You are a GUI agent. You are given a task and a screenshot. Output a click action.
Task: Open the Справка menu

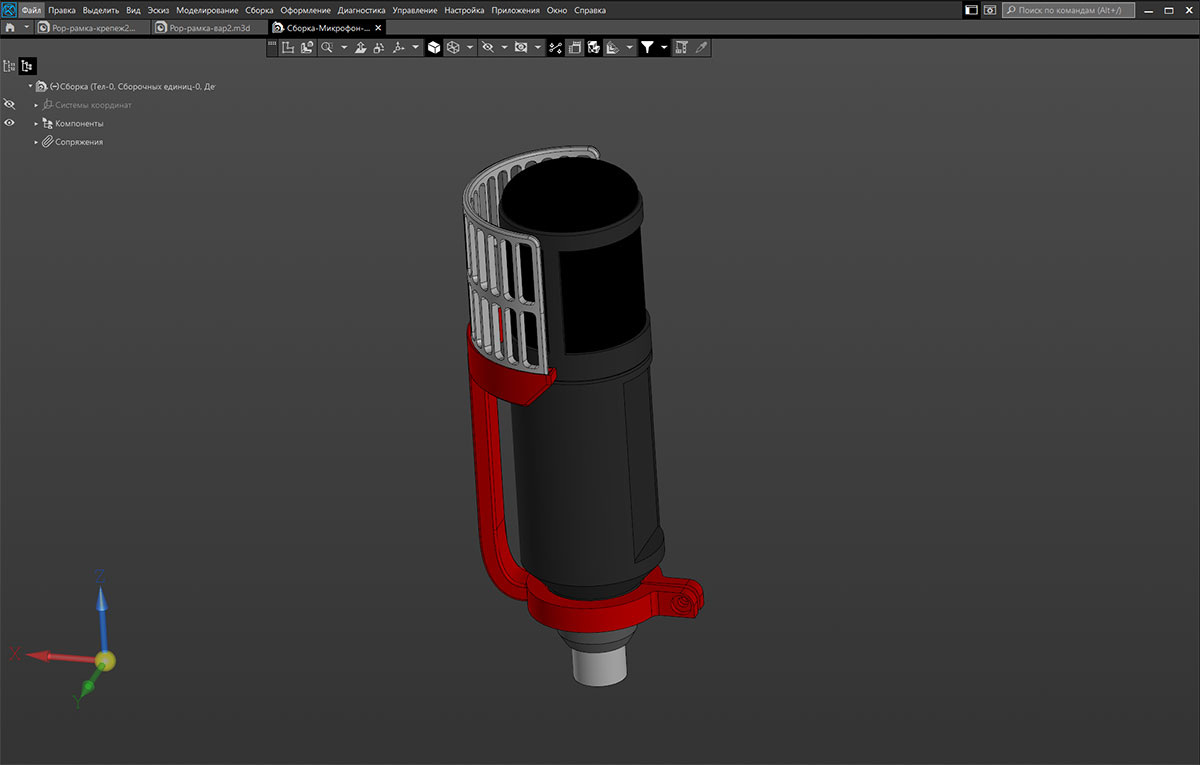[x=590, y=10]
